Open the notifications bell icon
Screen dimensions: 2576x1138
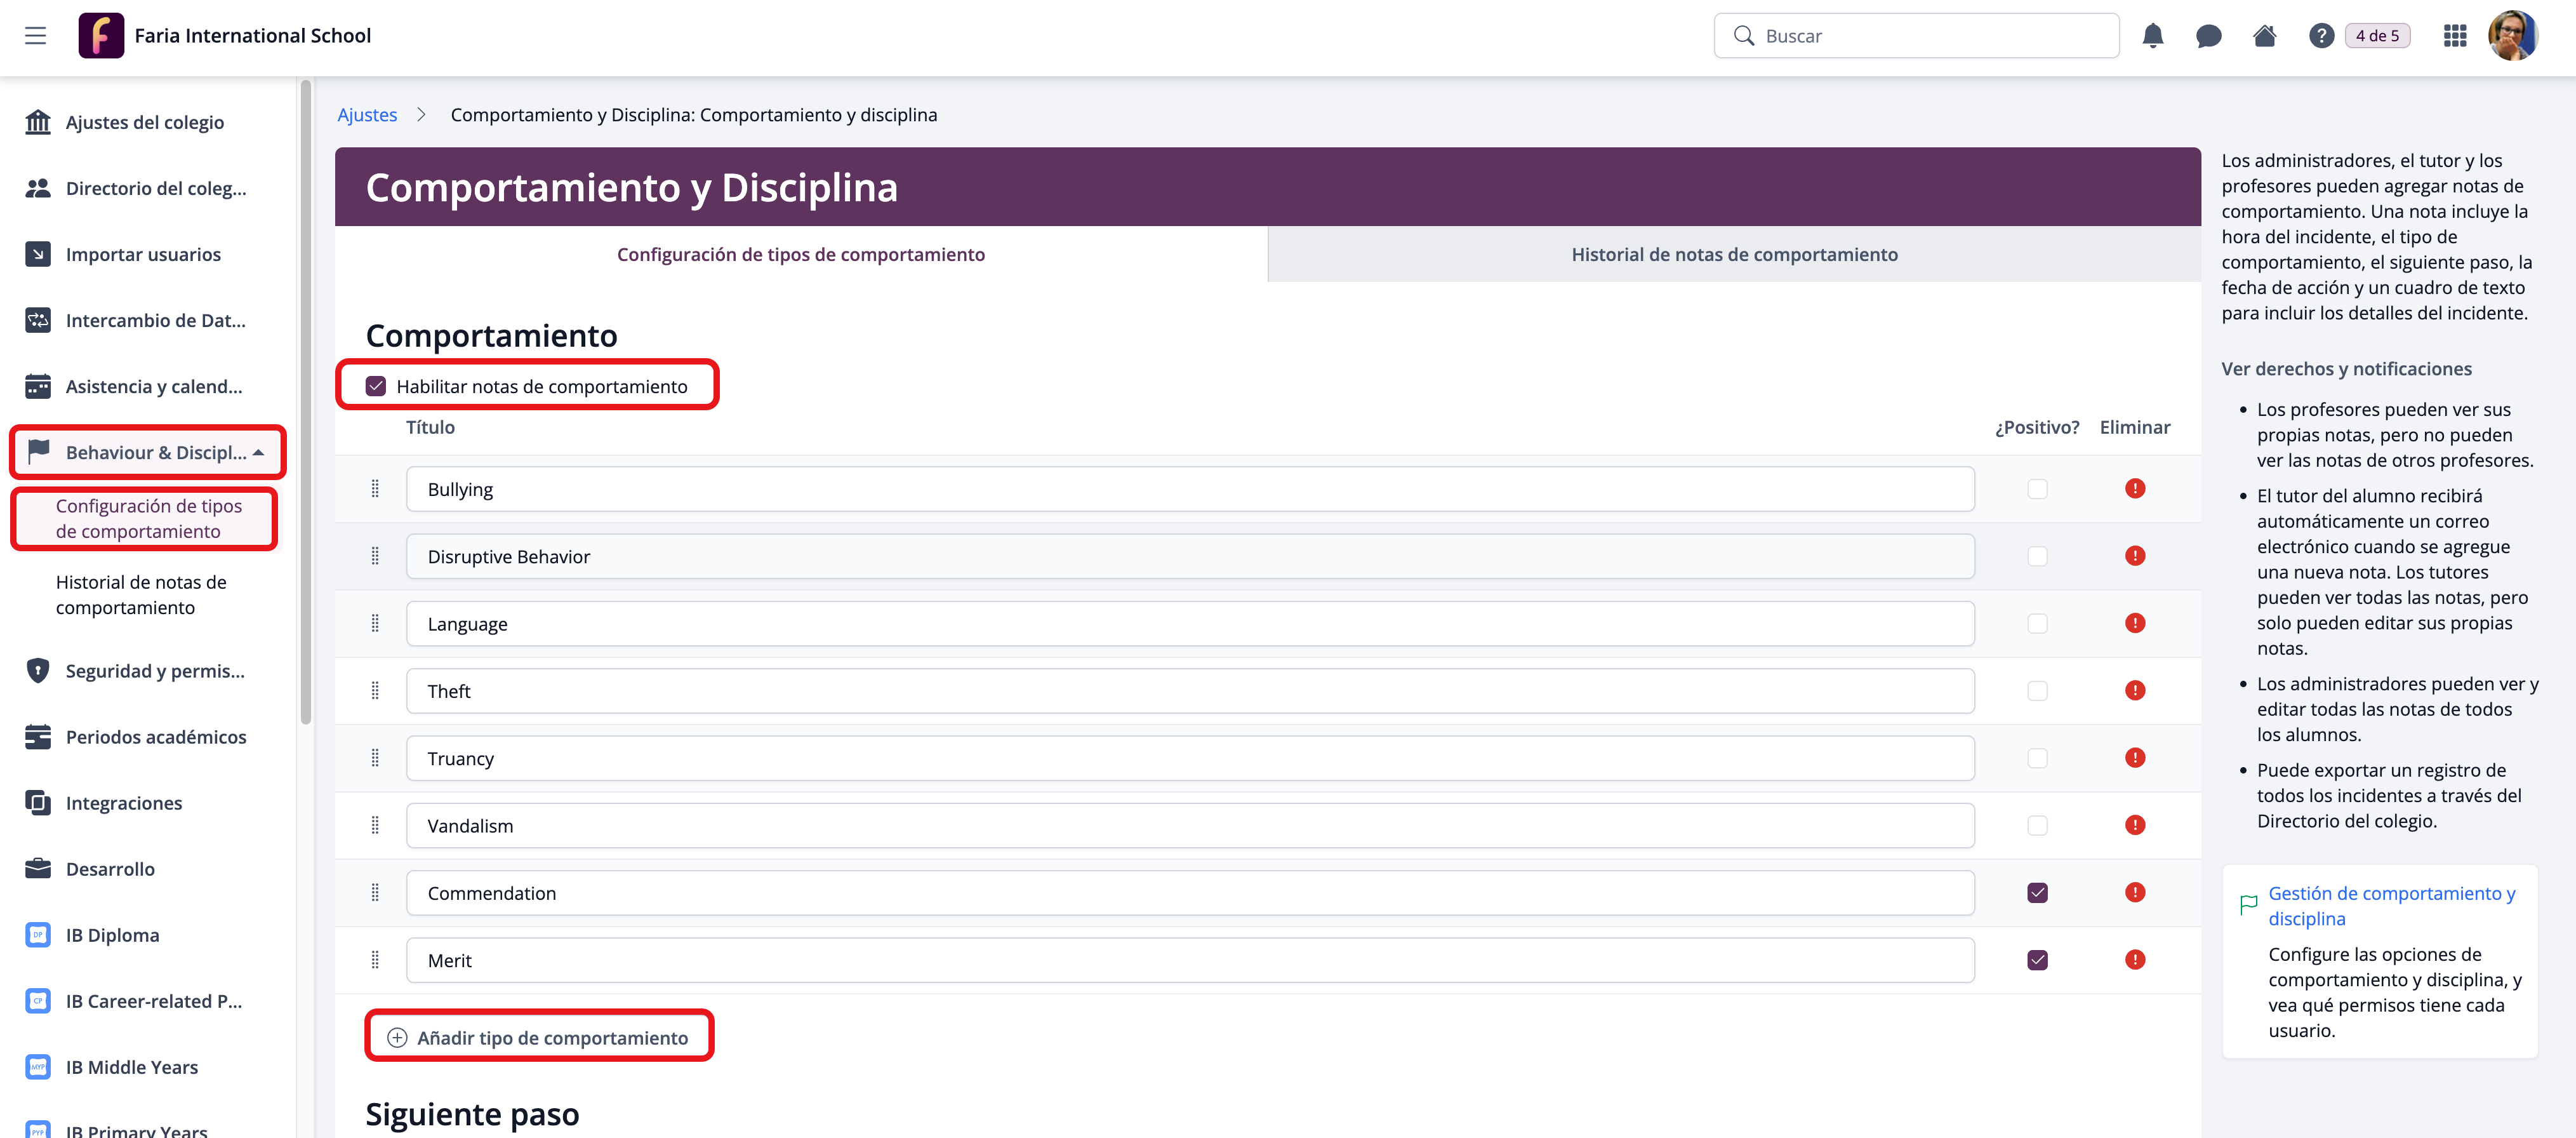2152,36
